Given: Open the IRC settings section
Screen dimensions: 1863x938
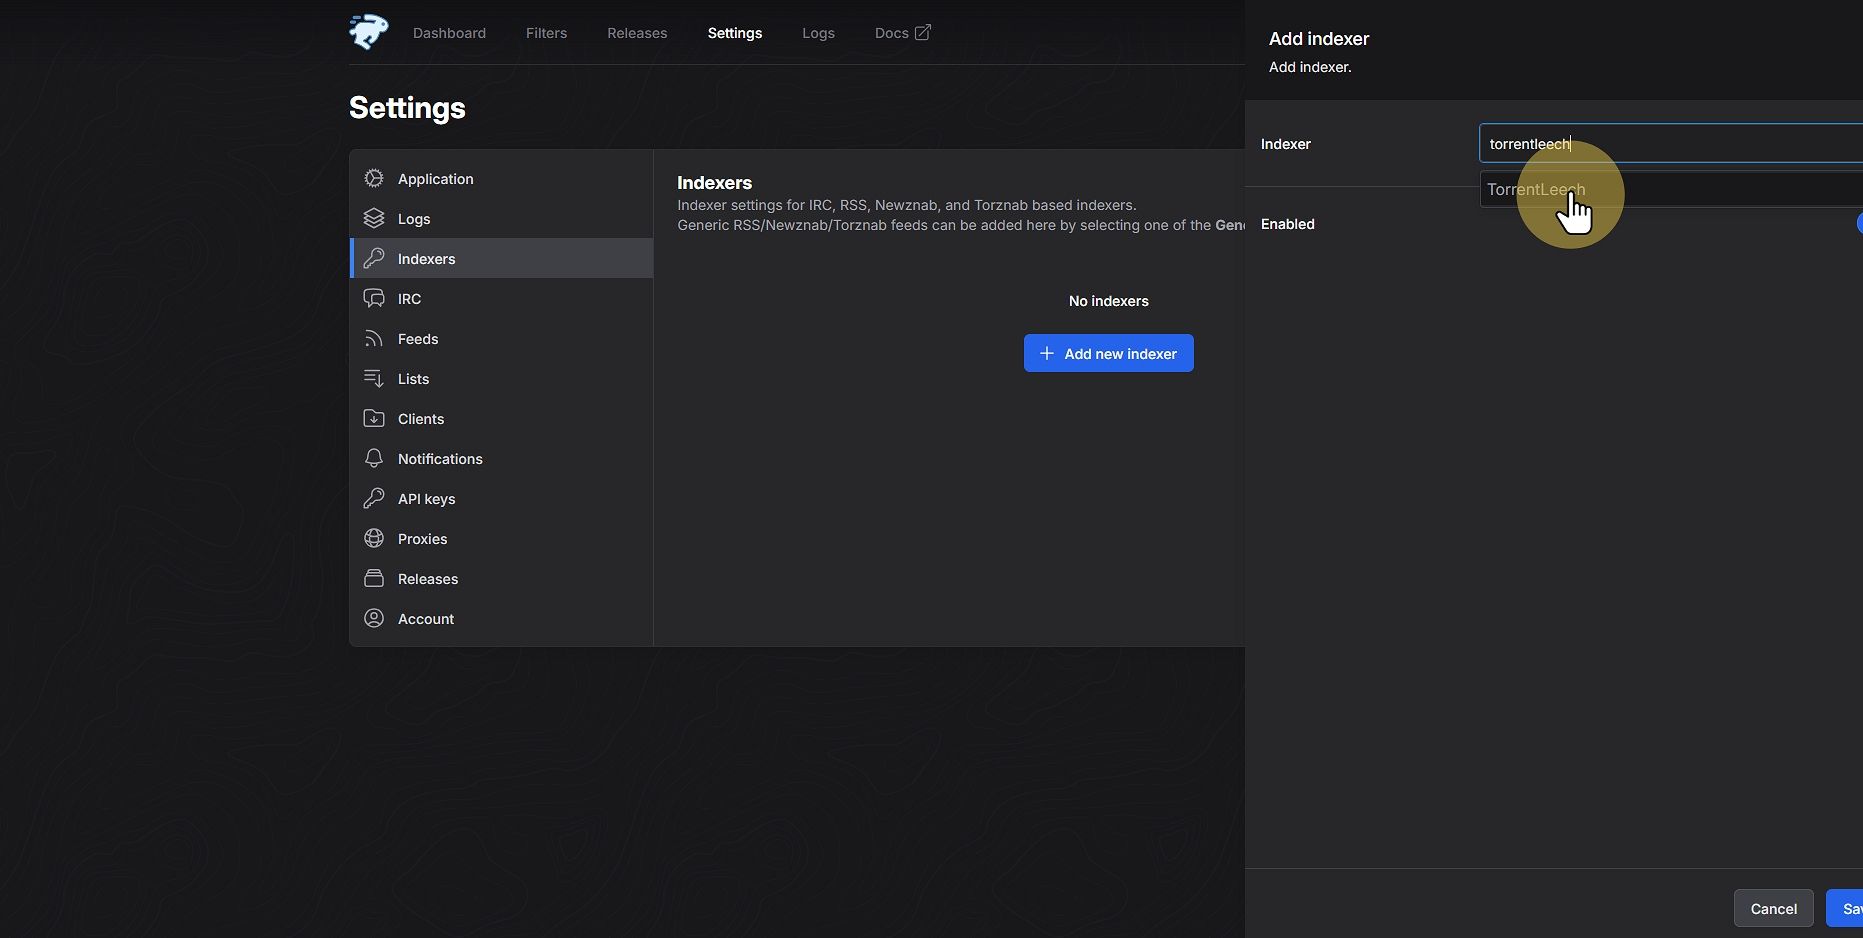Looking at the screenshot, I should pyautogui.click(x=501, y=298).
